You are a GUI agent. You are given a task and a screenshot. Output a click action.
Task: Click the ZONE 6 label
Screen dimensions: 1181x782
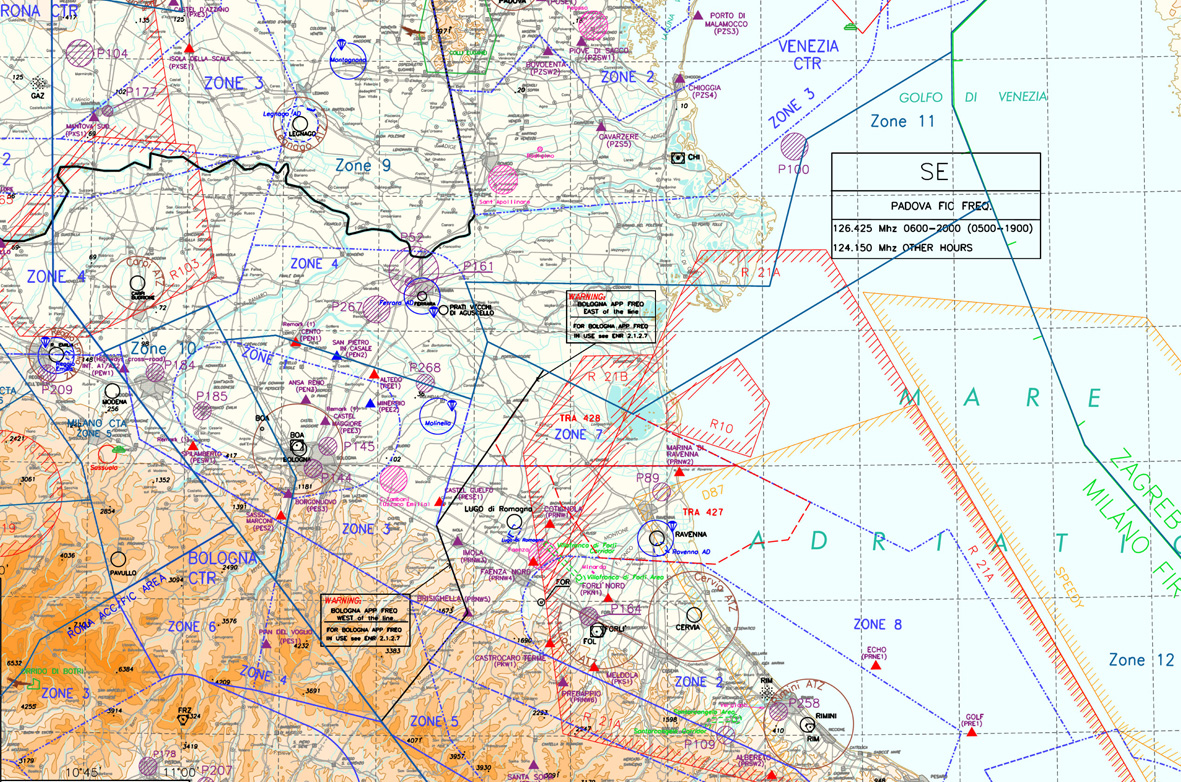coord(192,626)
